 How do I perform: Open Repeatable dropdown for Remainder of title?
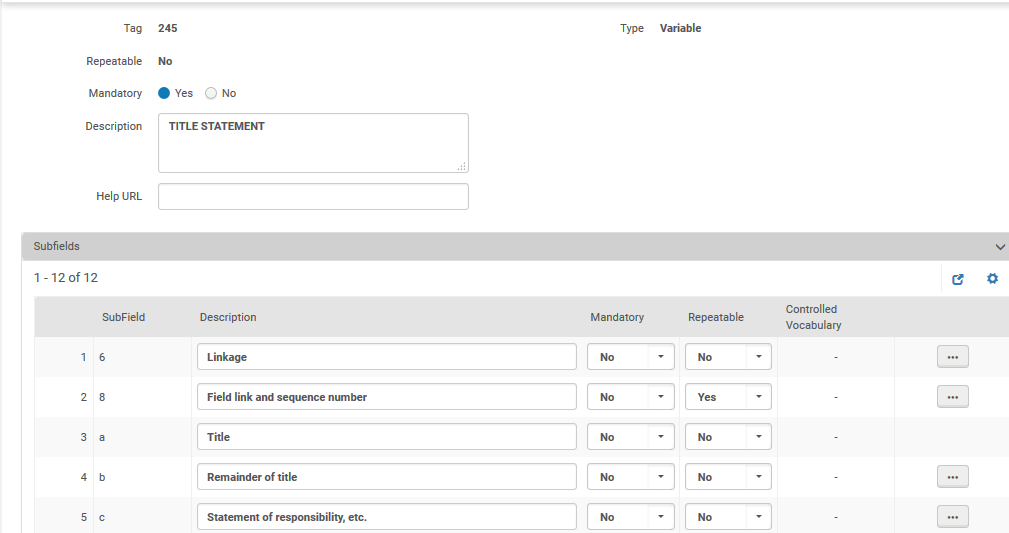pyautogui.click(x=728, y=477)
